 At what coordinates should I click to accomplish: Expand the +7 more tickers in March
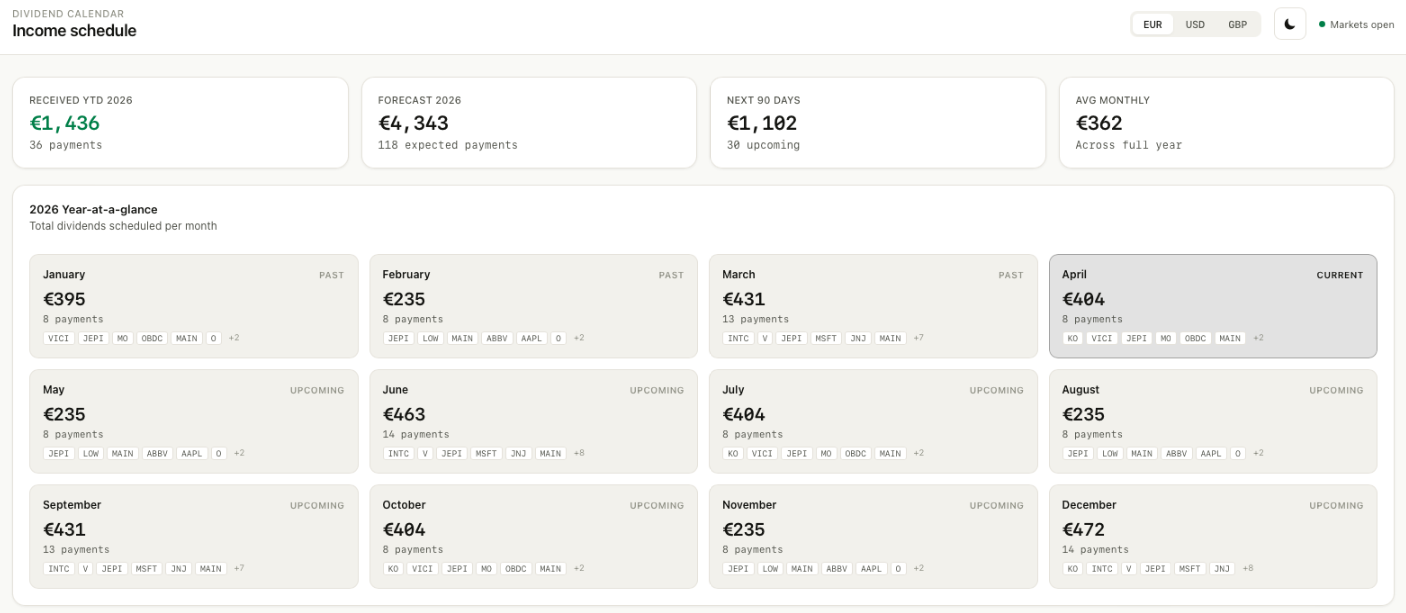(x=918, y=338)
